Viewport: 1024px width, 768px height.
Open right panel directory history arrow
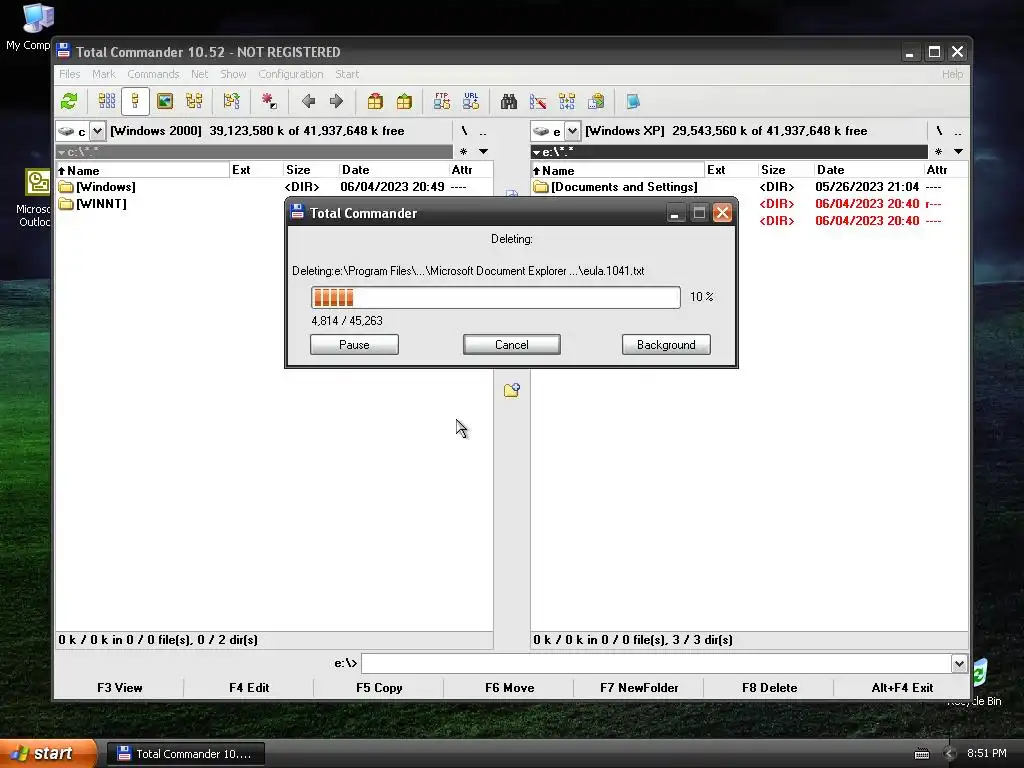tap(958, 152)
